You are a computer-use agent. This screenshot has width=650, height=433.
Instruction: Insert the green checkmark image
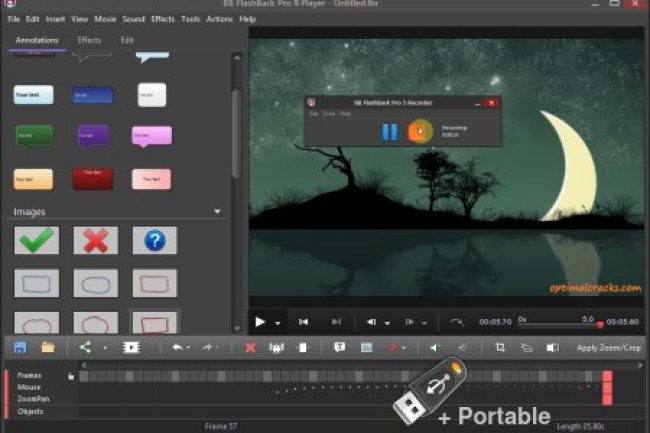click(x=36, y=240)
